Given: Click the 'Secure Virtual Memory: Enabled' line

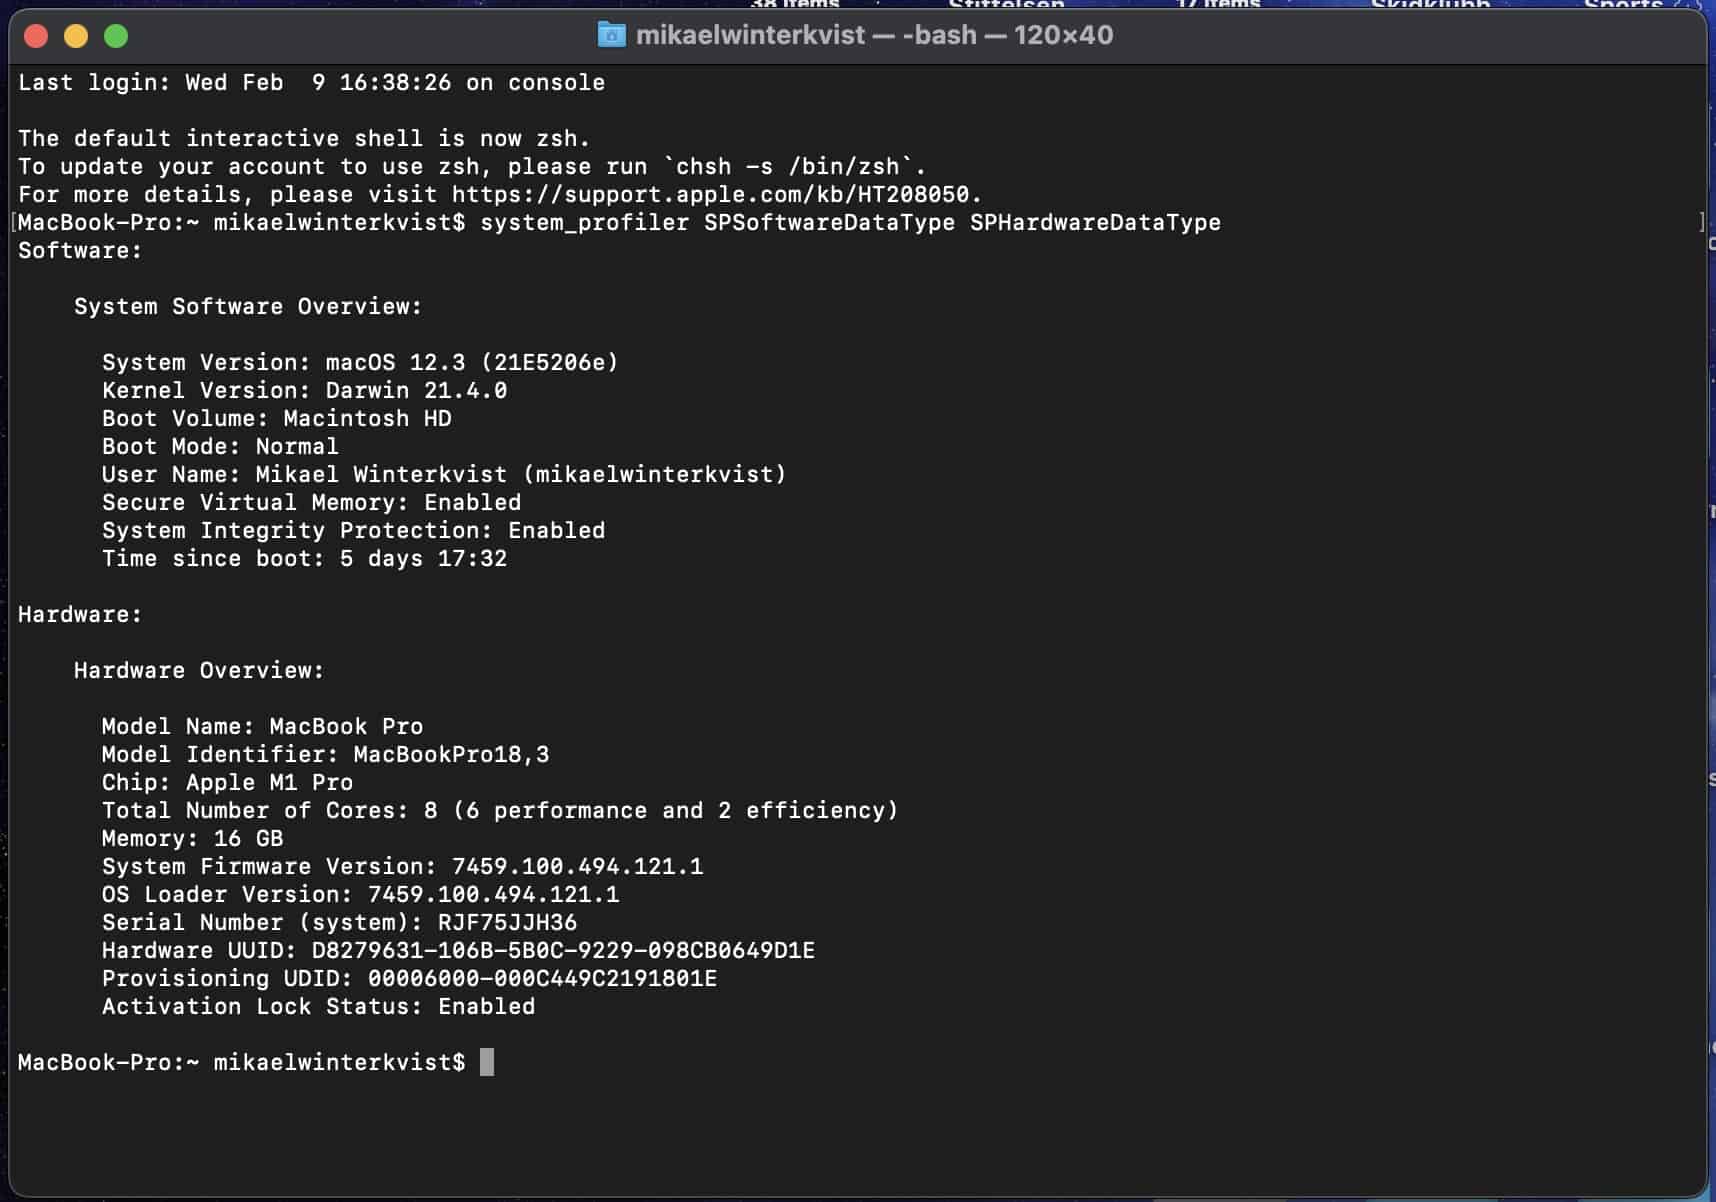Looking at the screenshot, I should click(x=311, y=503).
